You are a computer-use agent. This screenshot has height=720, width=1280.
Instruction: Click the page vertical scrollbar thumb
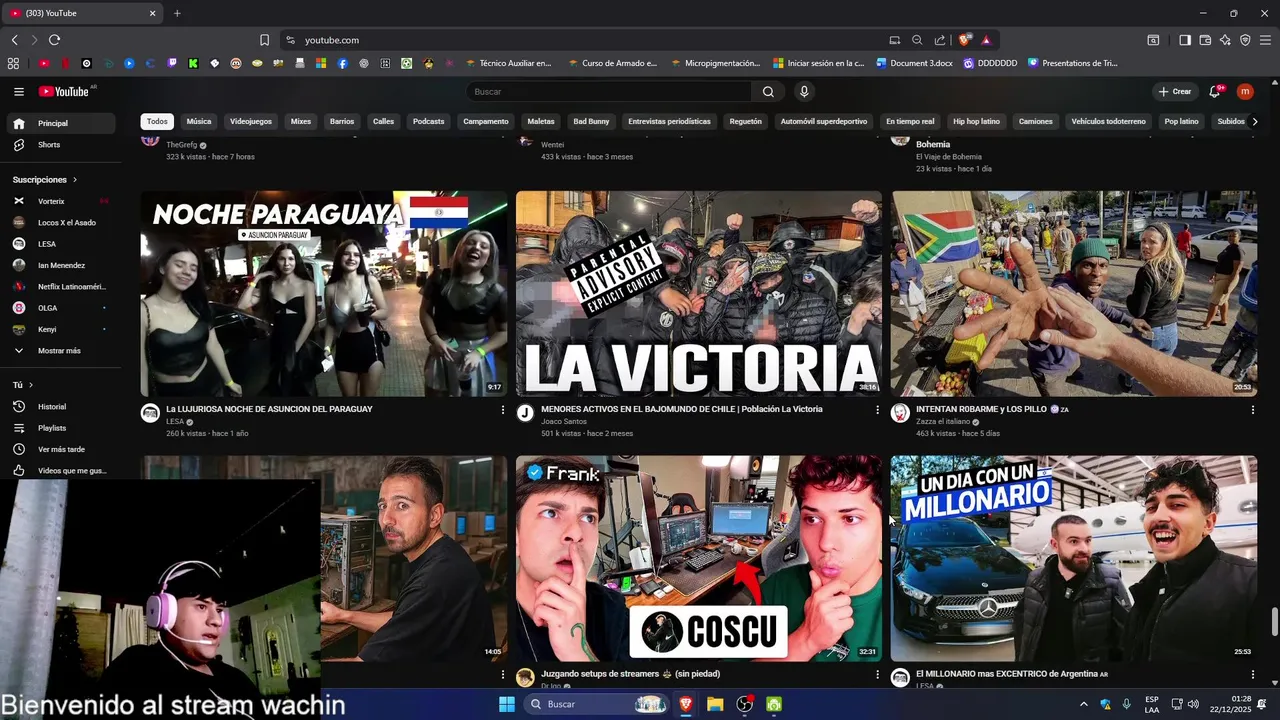(x=1274, y=621)
